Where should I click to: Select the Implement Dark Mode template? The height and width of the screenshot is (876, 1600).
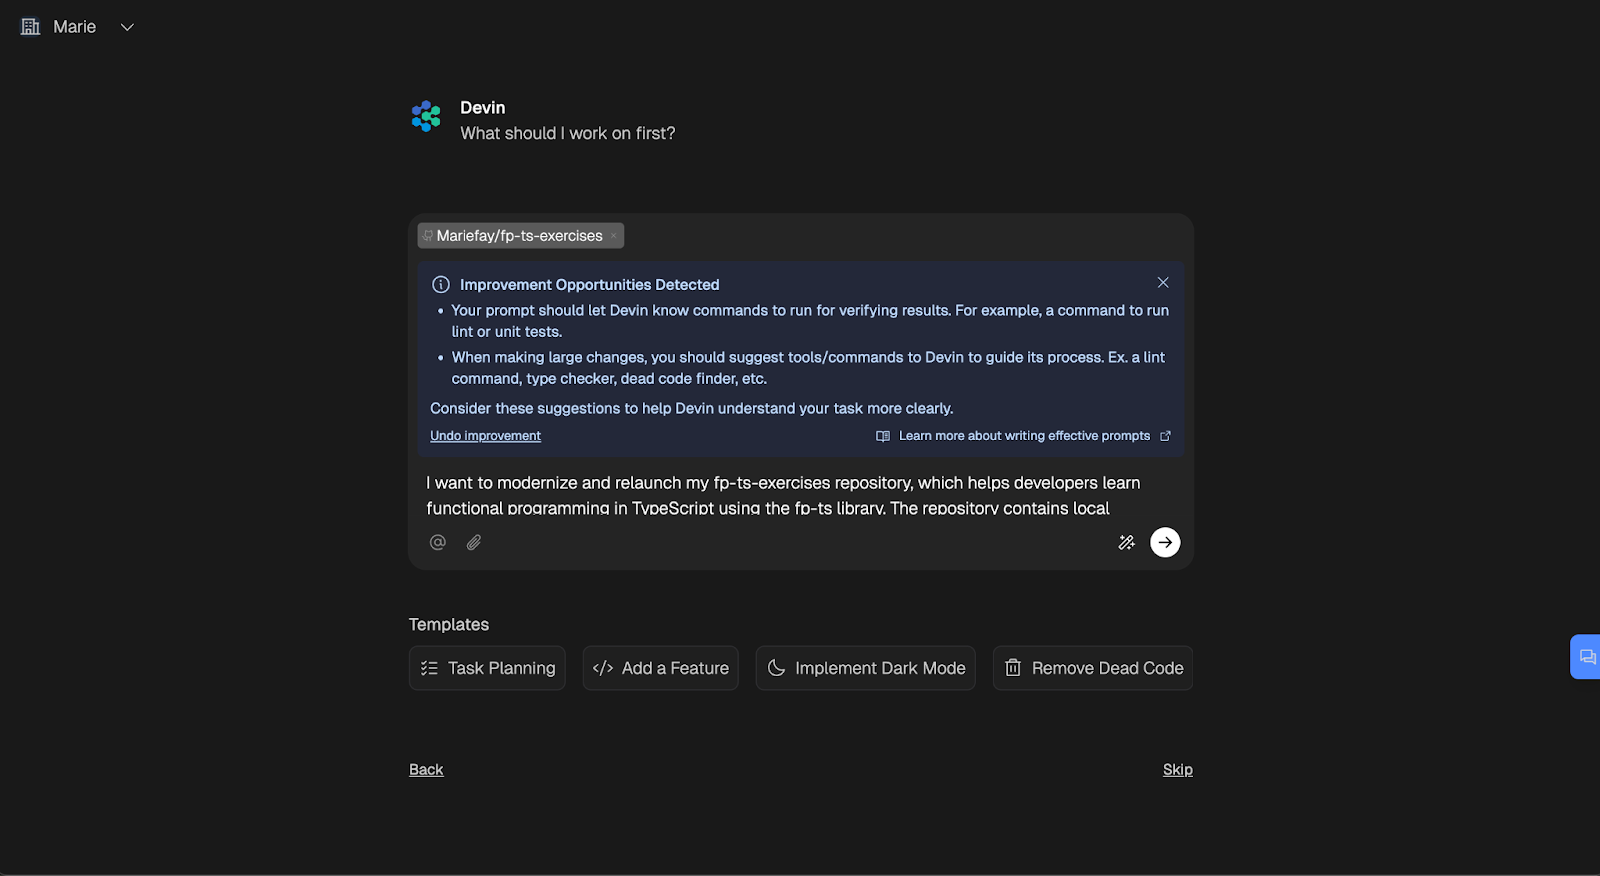click(866, 668)
